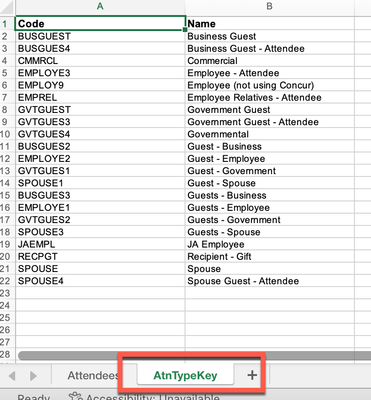The width and height of the screenshot is (371, 400).
Task: Select the Employee (not using Concur) cell
Action: [x=269, y=85]
